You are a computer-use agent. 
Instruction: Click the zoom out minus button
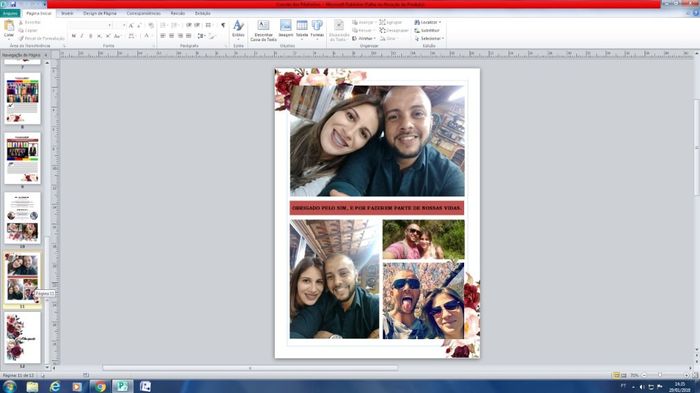tap(644, 375)
